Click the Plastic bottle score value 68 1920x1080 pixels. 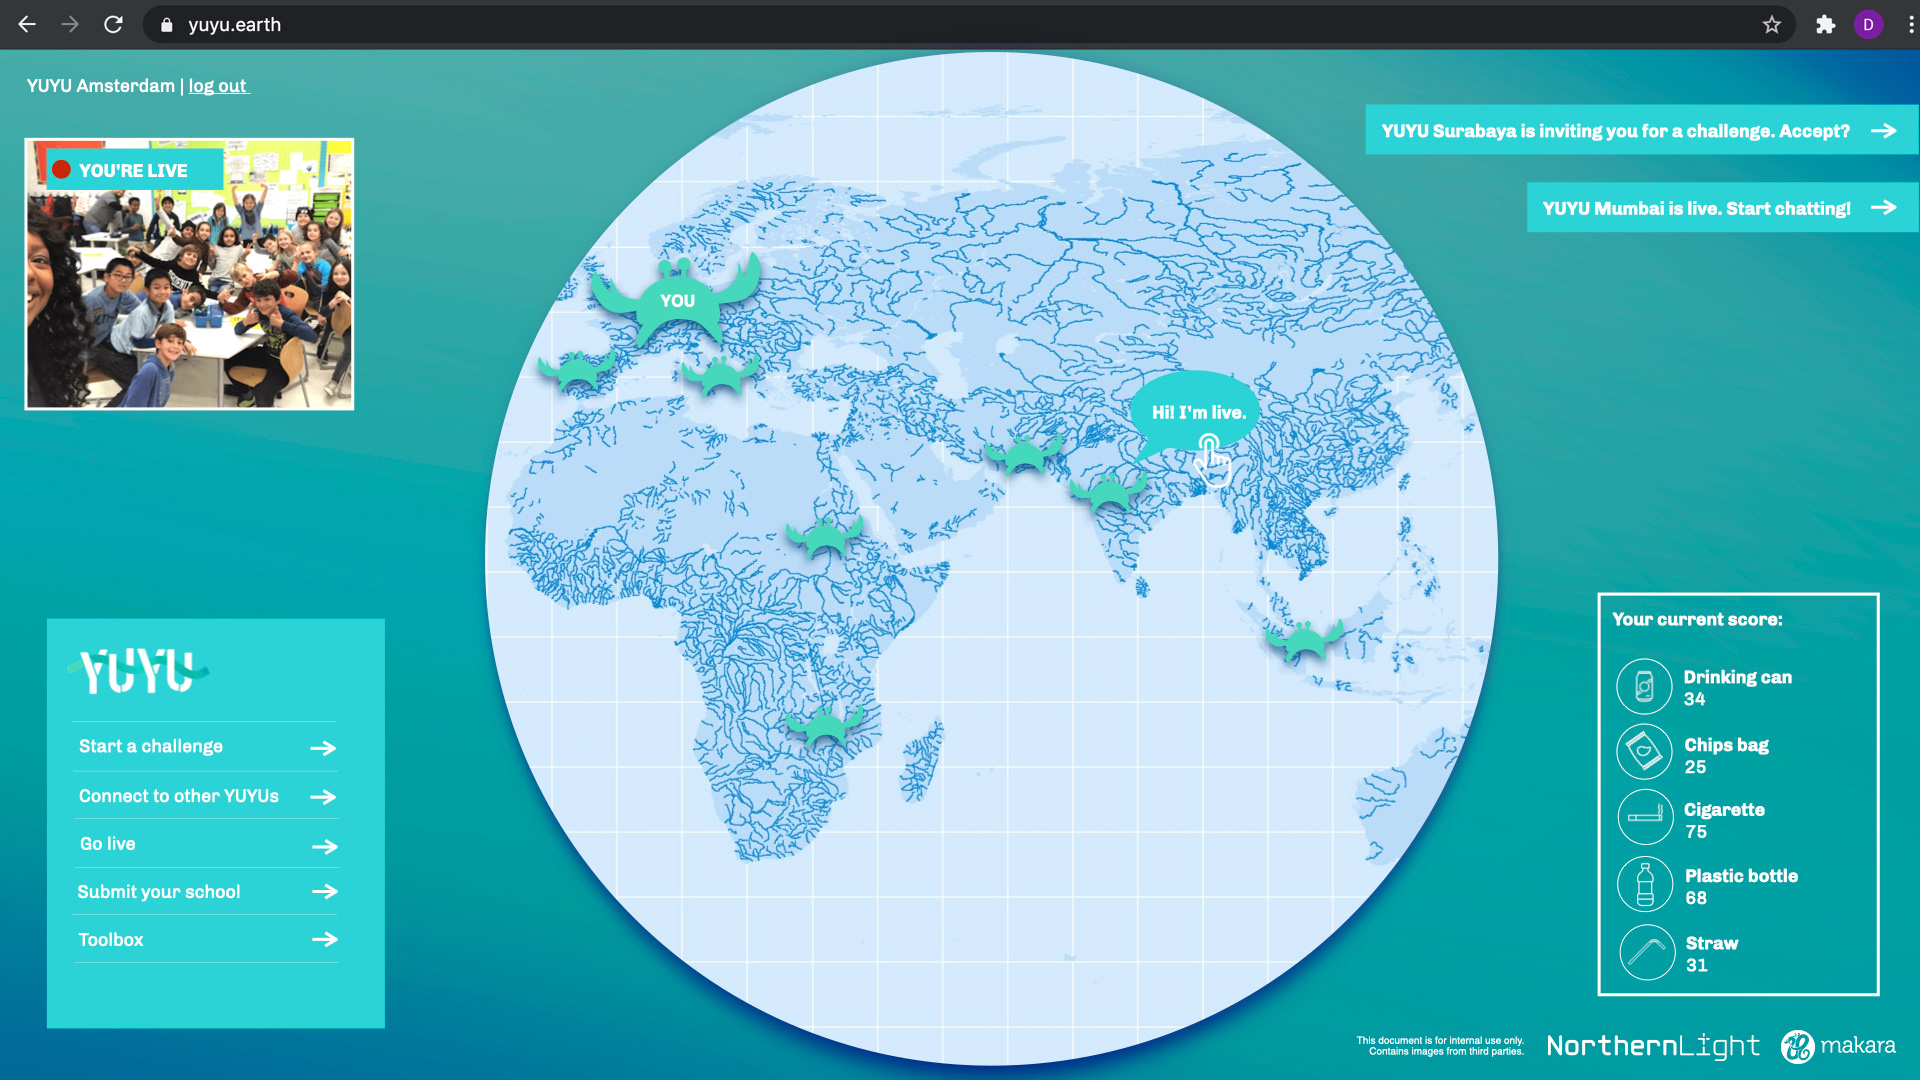point(1695,898)
